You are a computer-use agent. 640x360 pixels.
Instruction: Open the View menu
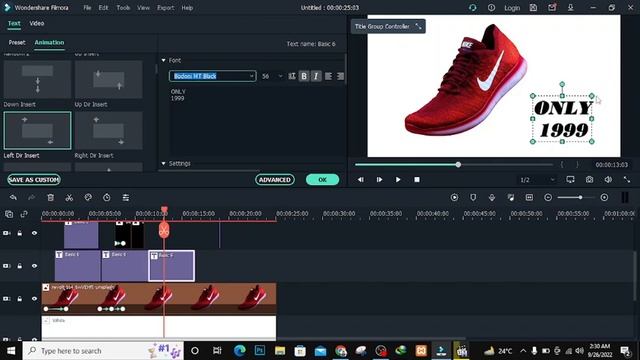(143, 8)
